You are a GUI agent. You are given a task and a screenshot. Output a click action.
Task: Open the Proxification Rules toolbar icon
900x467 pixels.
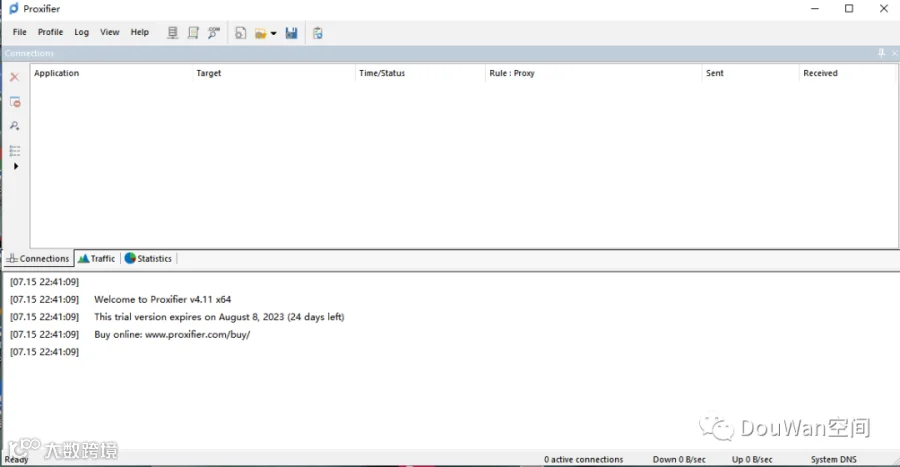point(193,33)
